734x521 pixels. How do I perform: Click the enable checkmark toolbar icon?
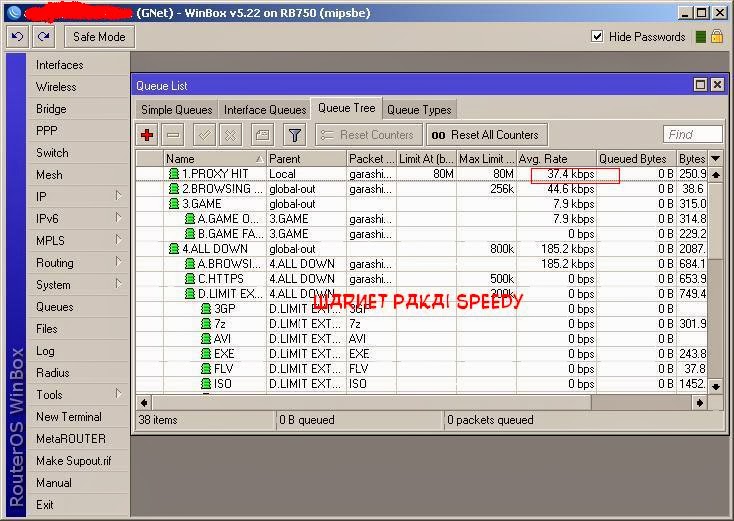pyautogui.click(x=204, y=135)
